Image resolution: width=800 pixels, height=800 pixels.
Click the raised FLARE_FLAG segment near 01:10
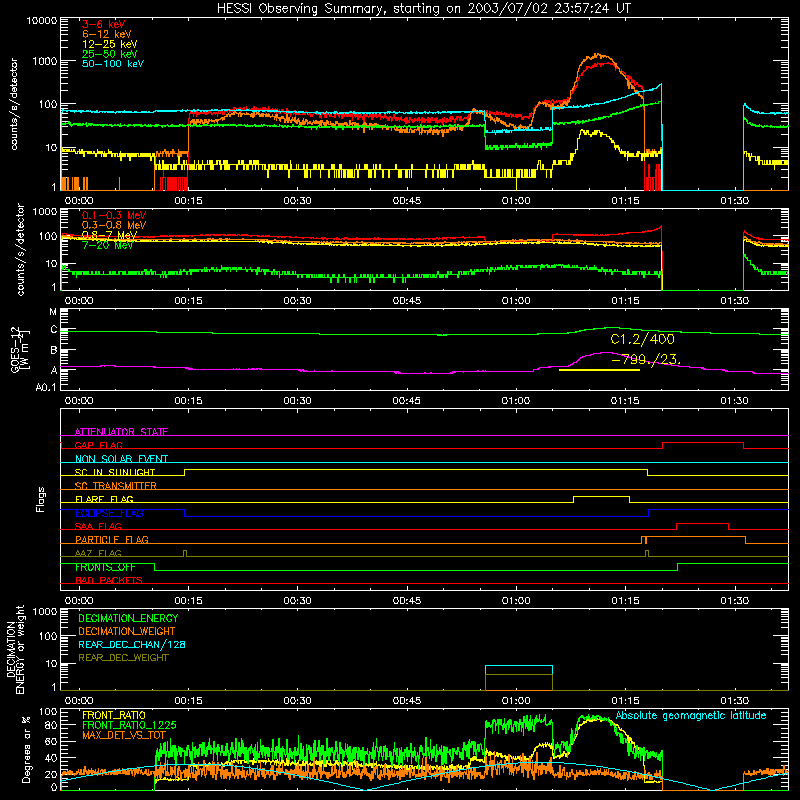click(602, 496)
